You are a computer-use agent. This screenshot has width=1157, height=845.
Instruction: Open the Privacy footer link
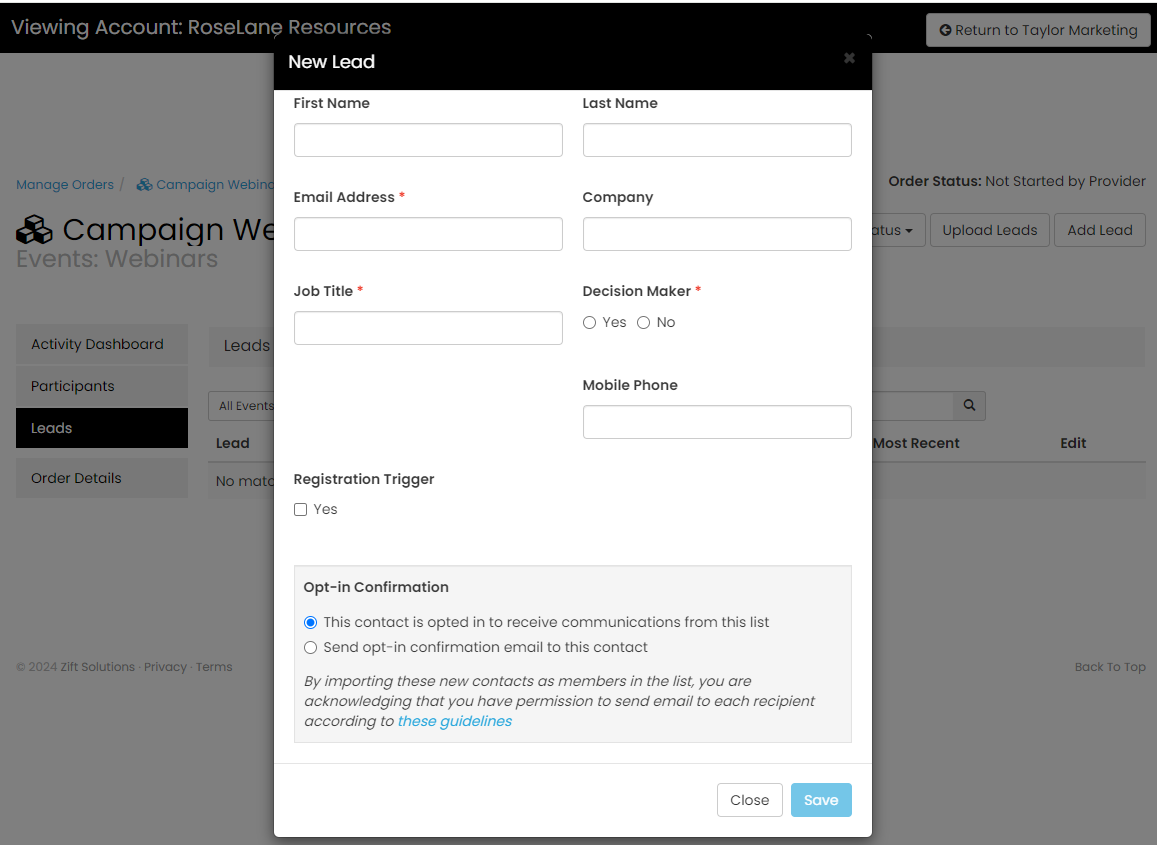pos(165,666)
